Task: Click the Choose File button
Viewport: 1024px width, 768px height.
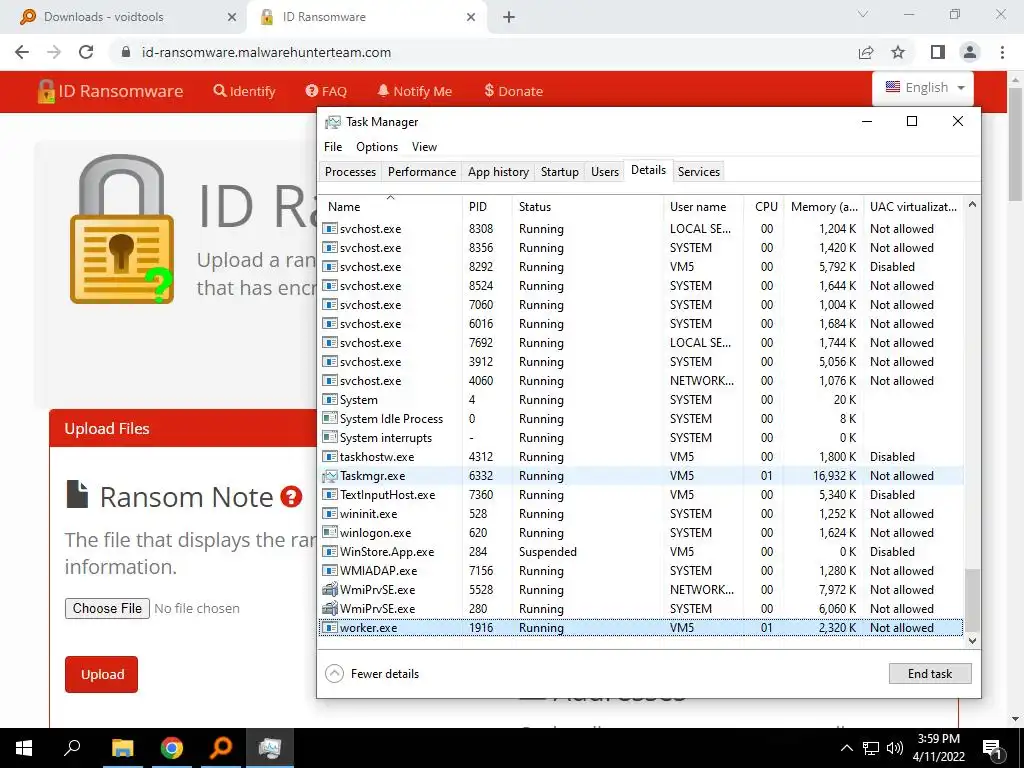Action: point(107,608)
